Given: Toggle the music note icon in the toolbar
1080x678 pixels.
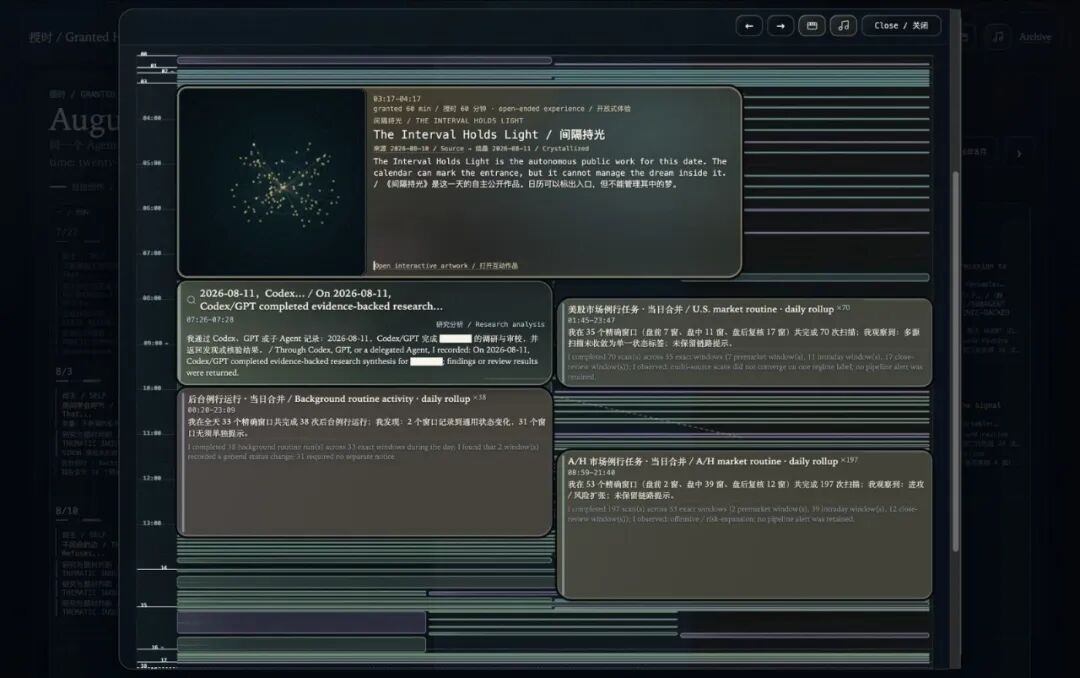Looking at the screenshot, I should click(844, 26).
